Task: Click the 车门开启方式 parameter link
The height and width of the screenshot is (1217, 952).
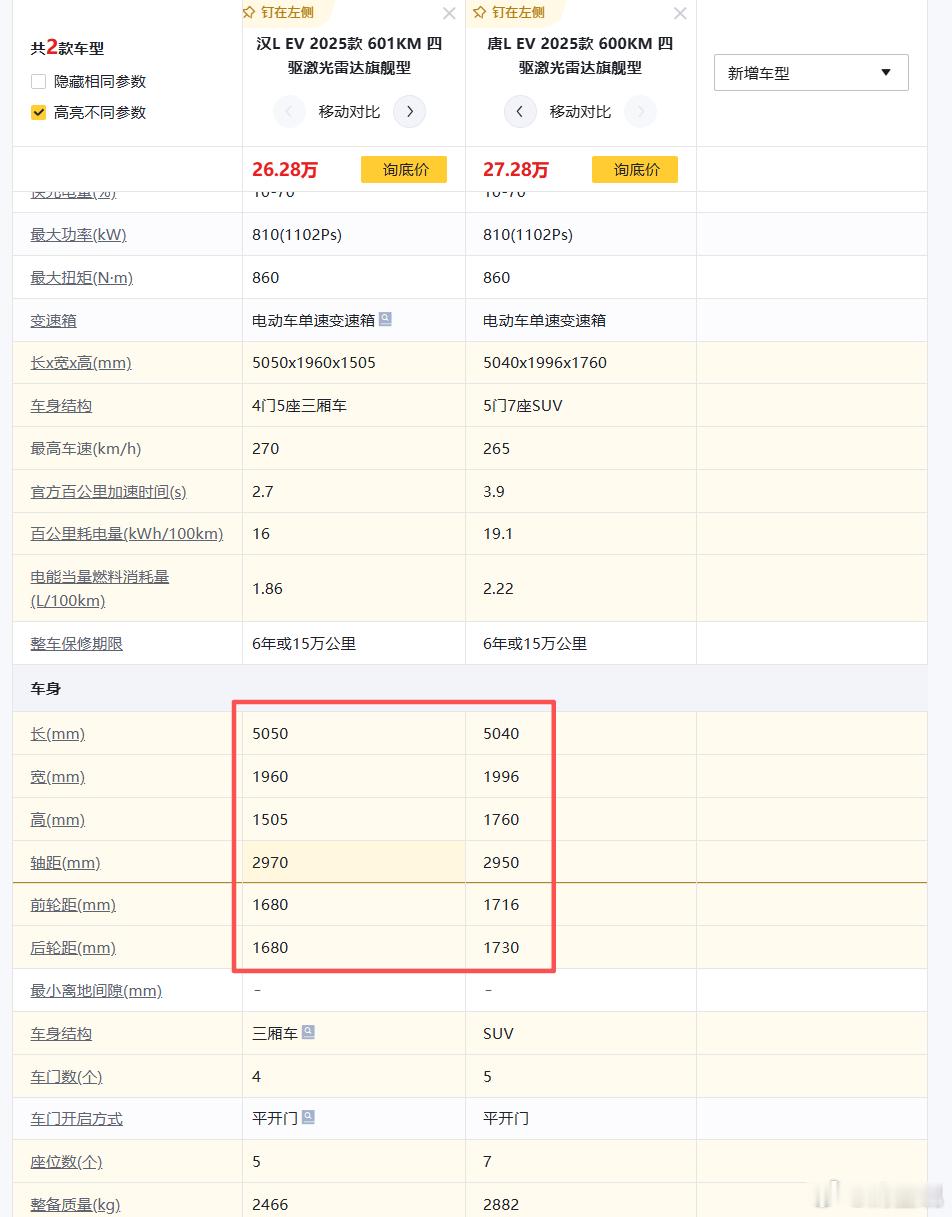Action: [x=76, y=1119]
